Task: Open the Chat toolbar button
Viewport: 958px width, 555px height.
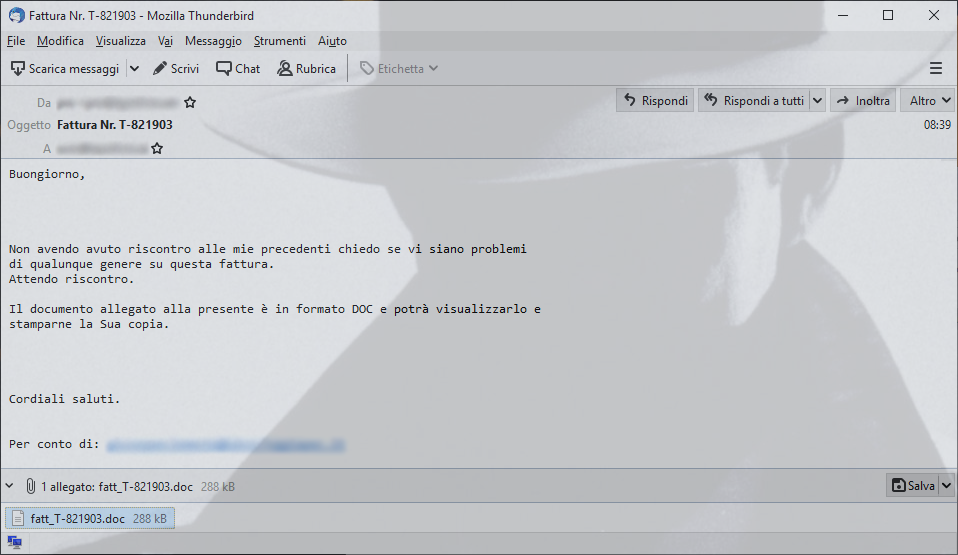Action: click(238, 68)
